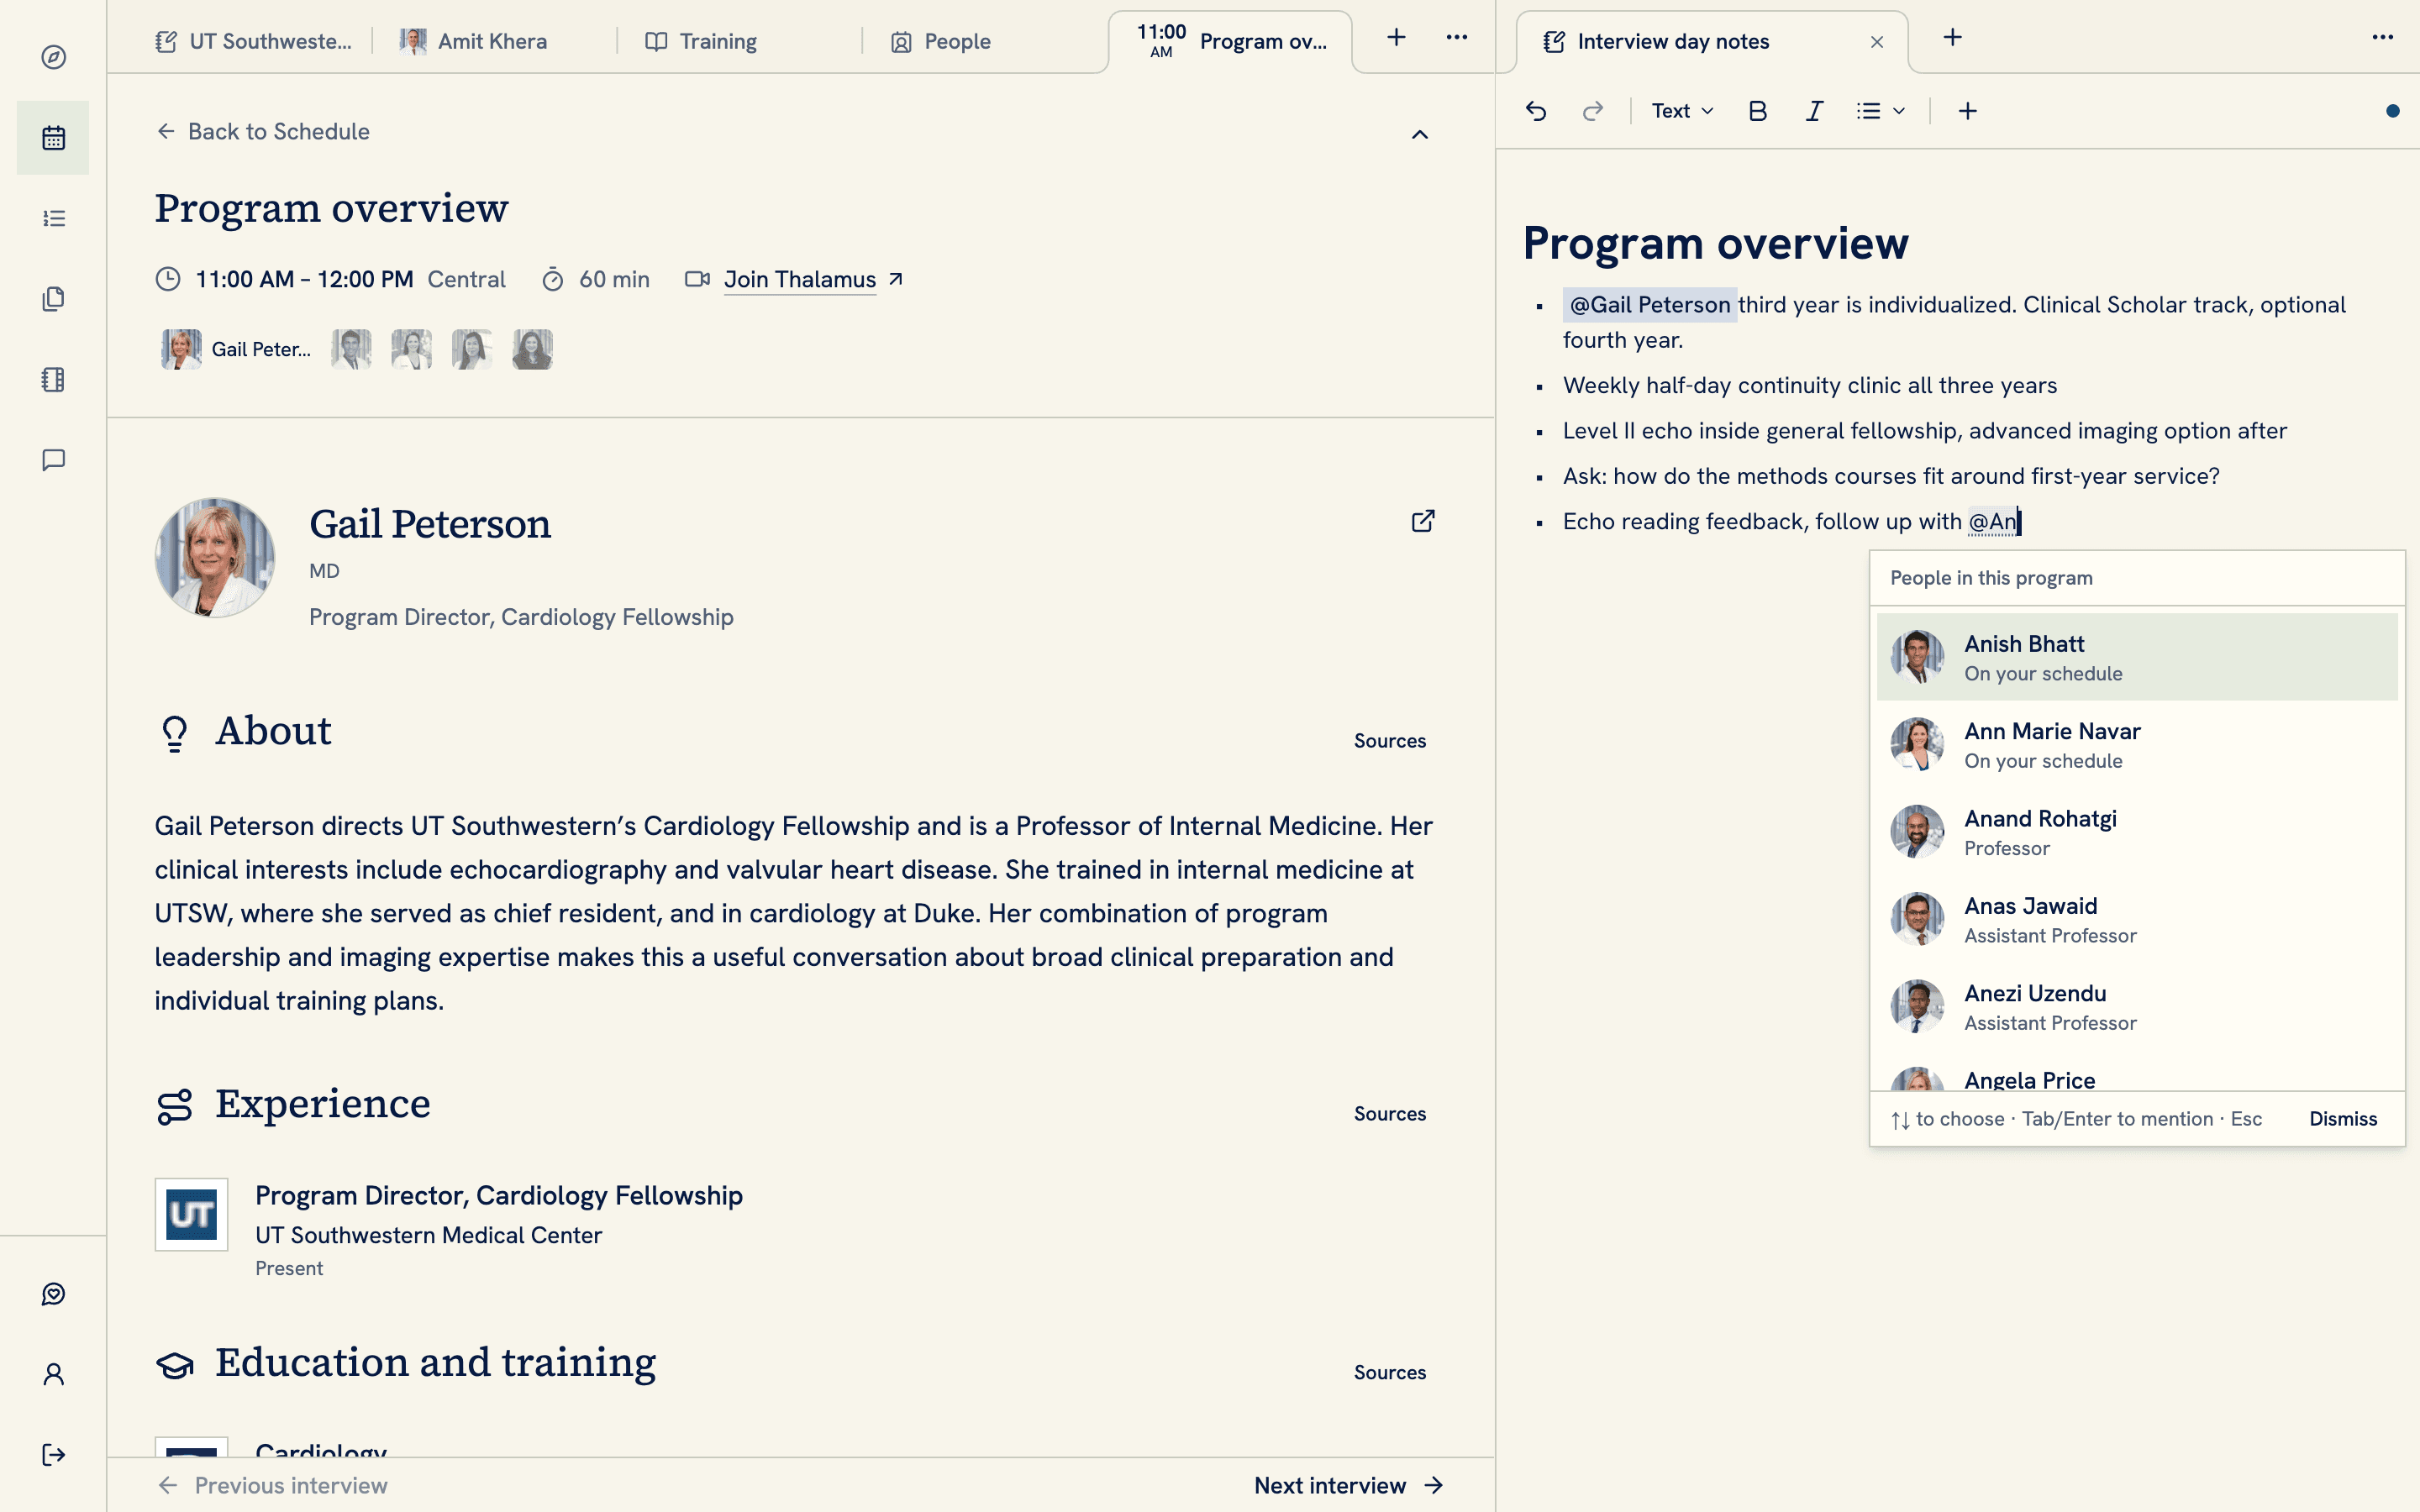Open the user profile sidebar icon
The width and height of the screenshot is (2420, 1512).
click(54, 1374)
